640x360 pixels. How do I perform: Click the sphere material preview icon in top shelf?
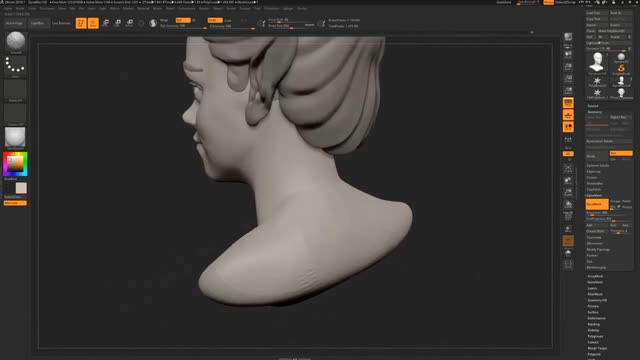(153, 23)
